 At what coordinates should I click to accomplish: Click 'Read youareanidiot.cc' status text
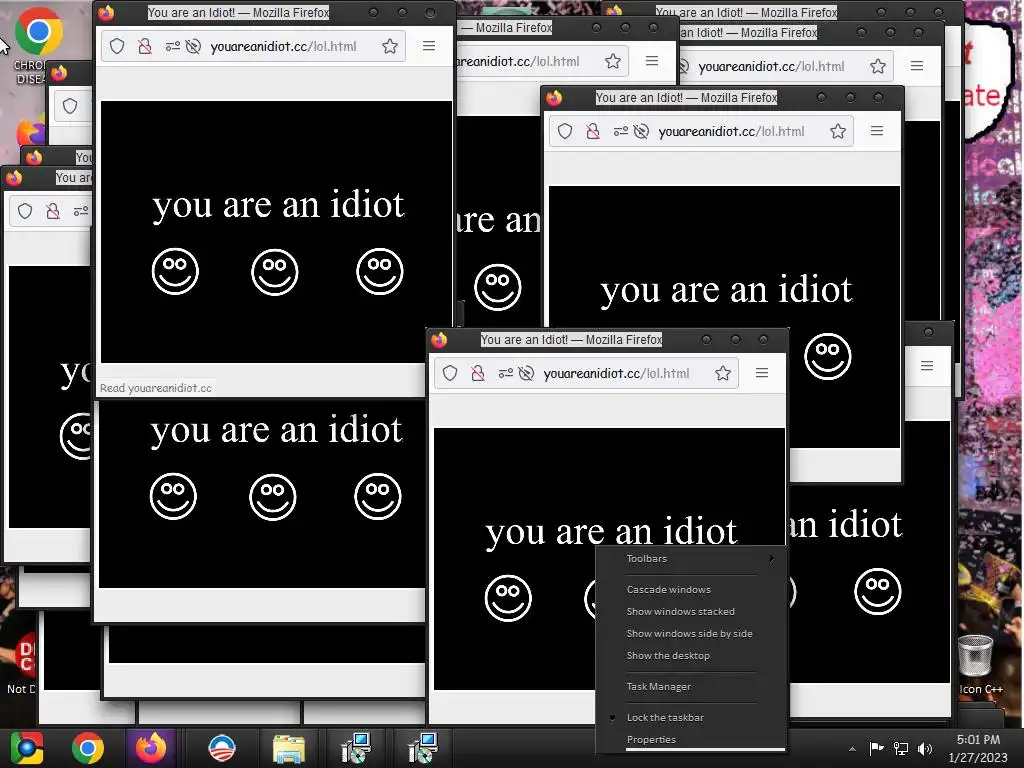pos(155,388)
